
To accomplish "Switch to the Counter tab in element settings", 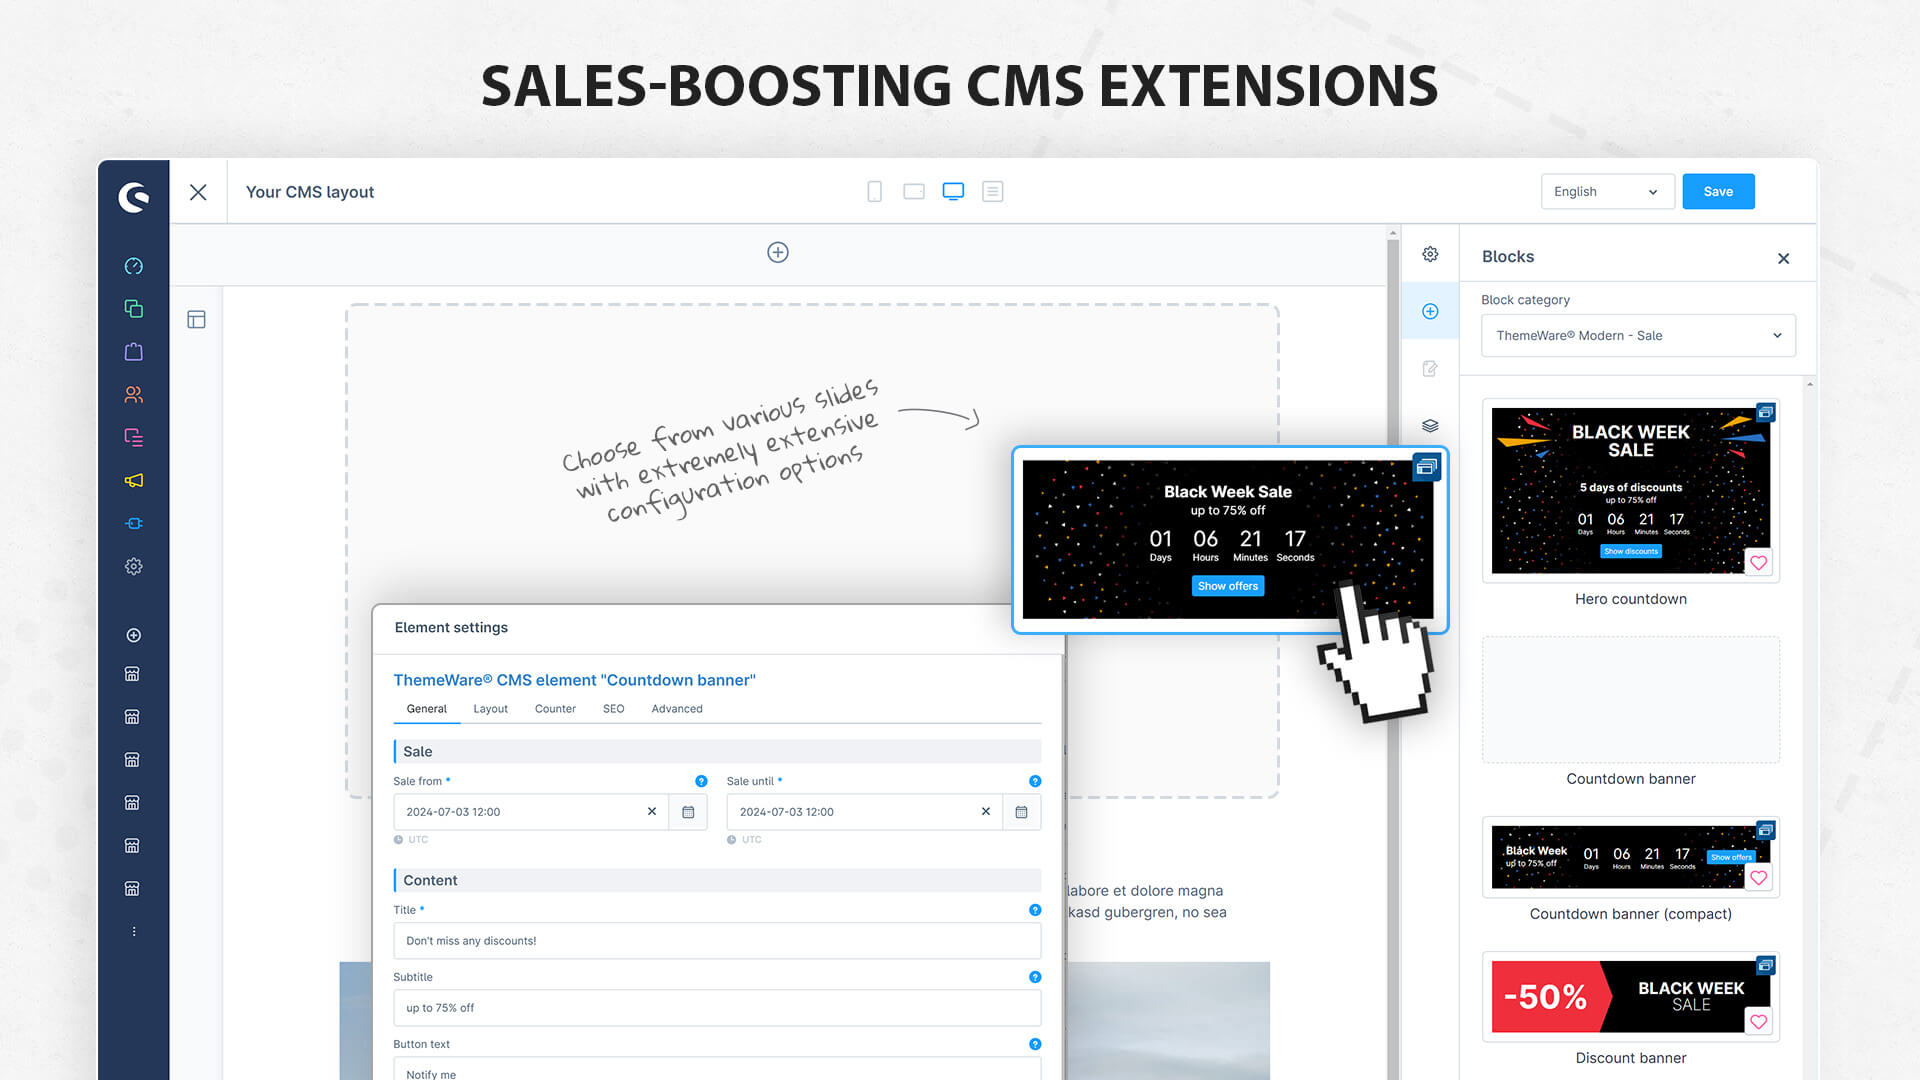I will click(x=554, y=708).
